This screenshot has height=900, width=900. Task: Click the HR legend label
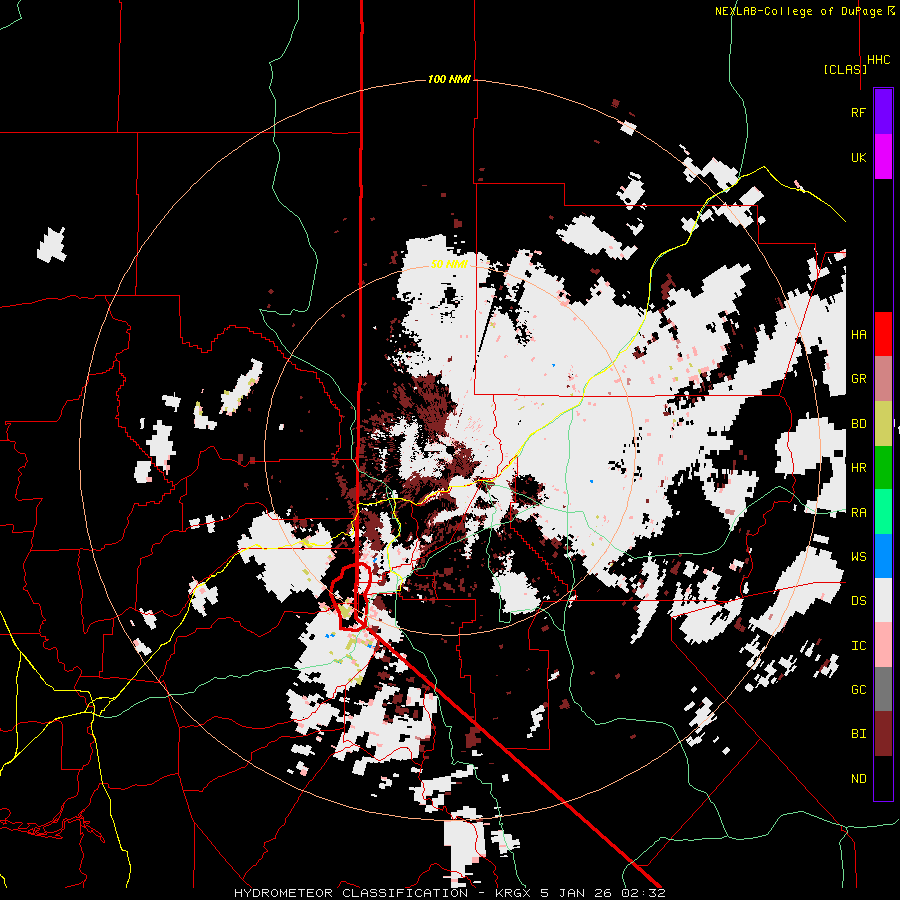858,468
